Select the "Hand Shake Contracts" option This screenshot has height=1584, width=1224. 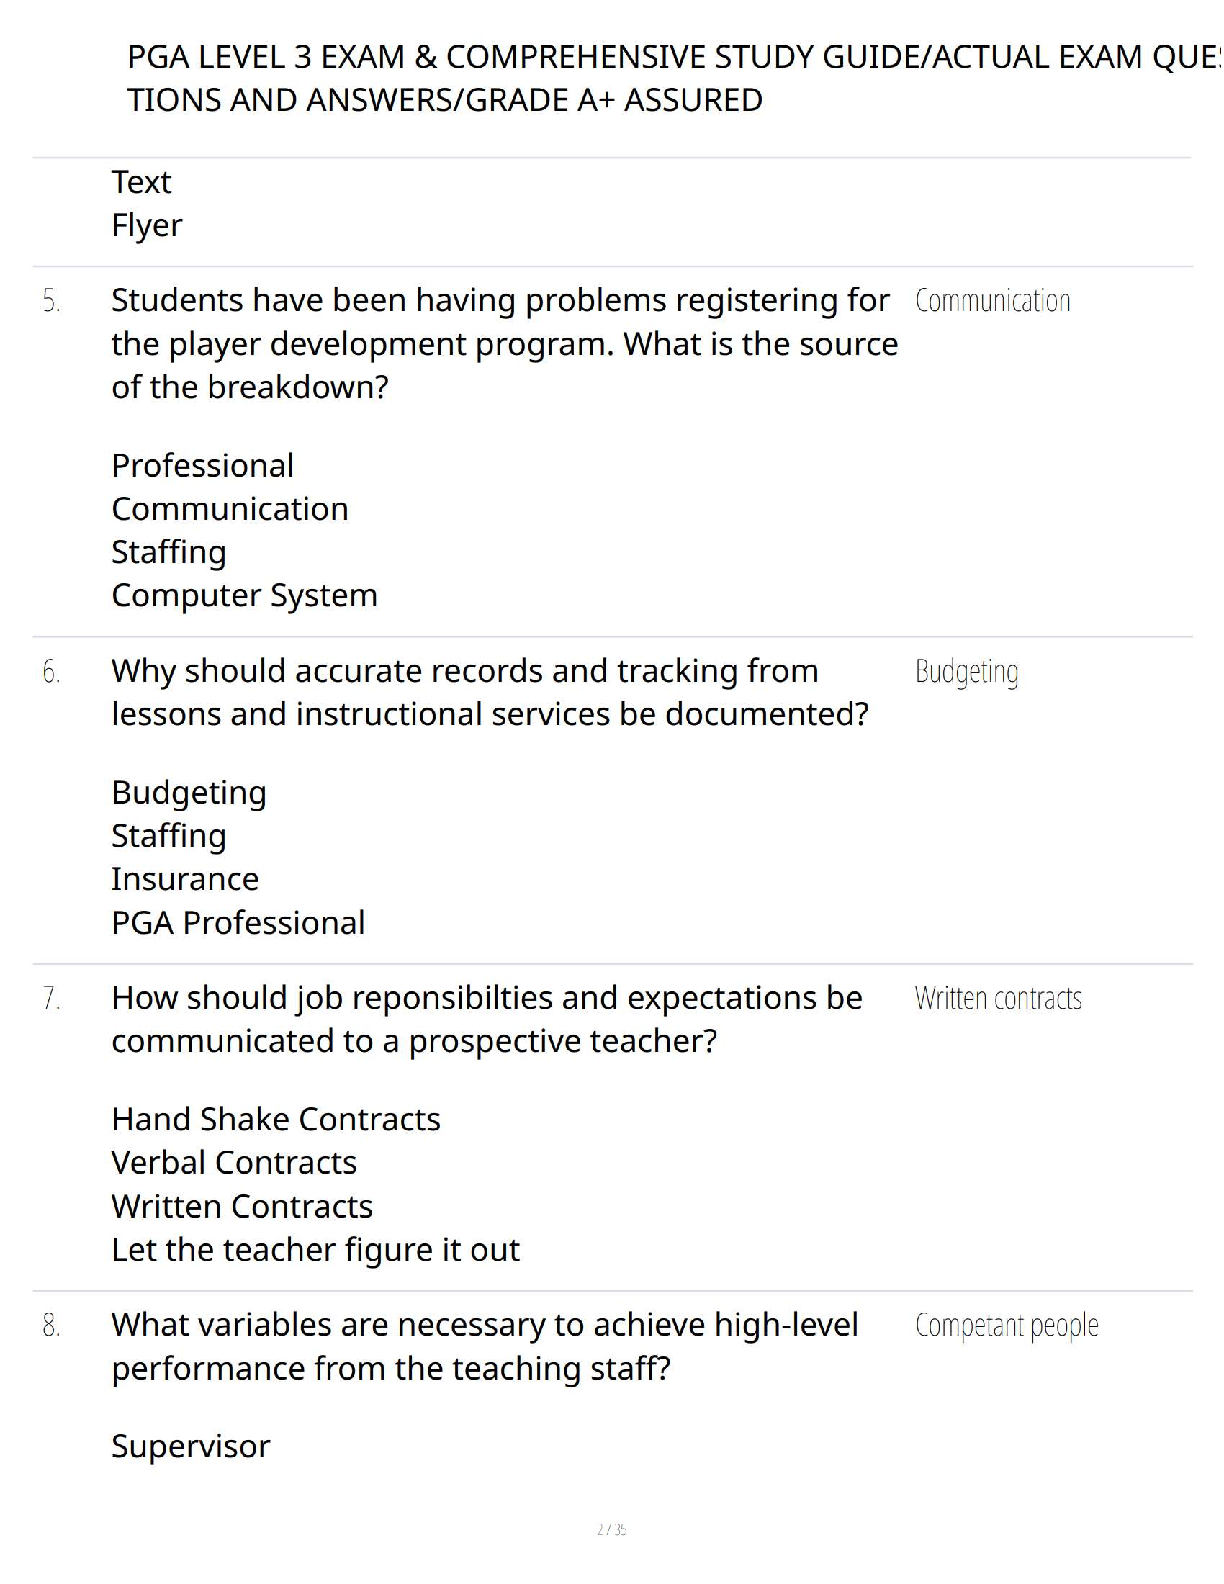pyautogui.click(x=276, y=1119)
